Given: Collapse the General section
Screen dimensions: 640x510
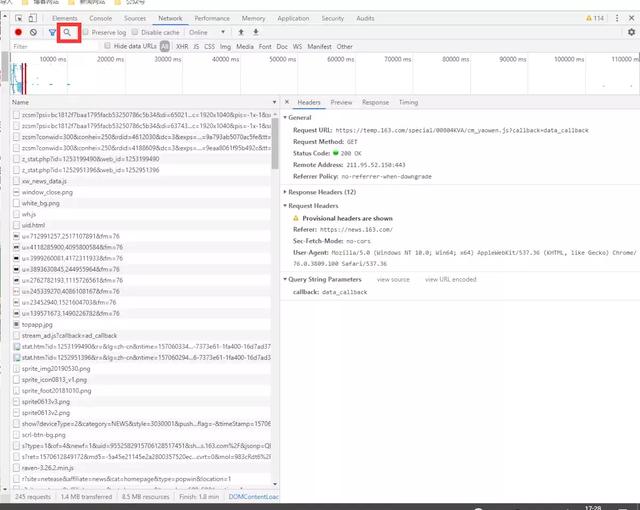Looking at the screenshot, I should [x=285, y=118].
